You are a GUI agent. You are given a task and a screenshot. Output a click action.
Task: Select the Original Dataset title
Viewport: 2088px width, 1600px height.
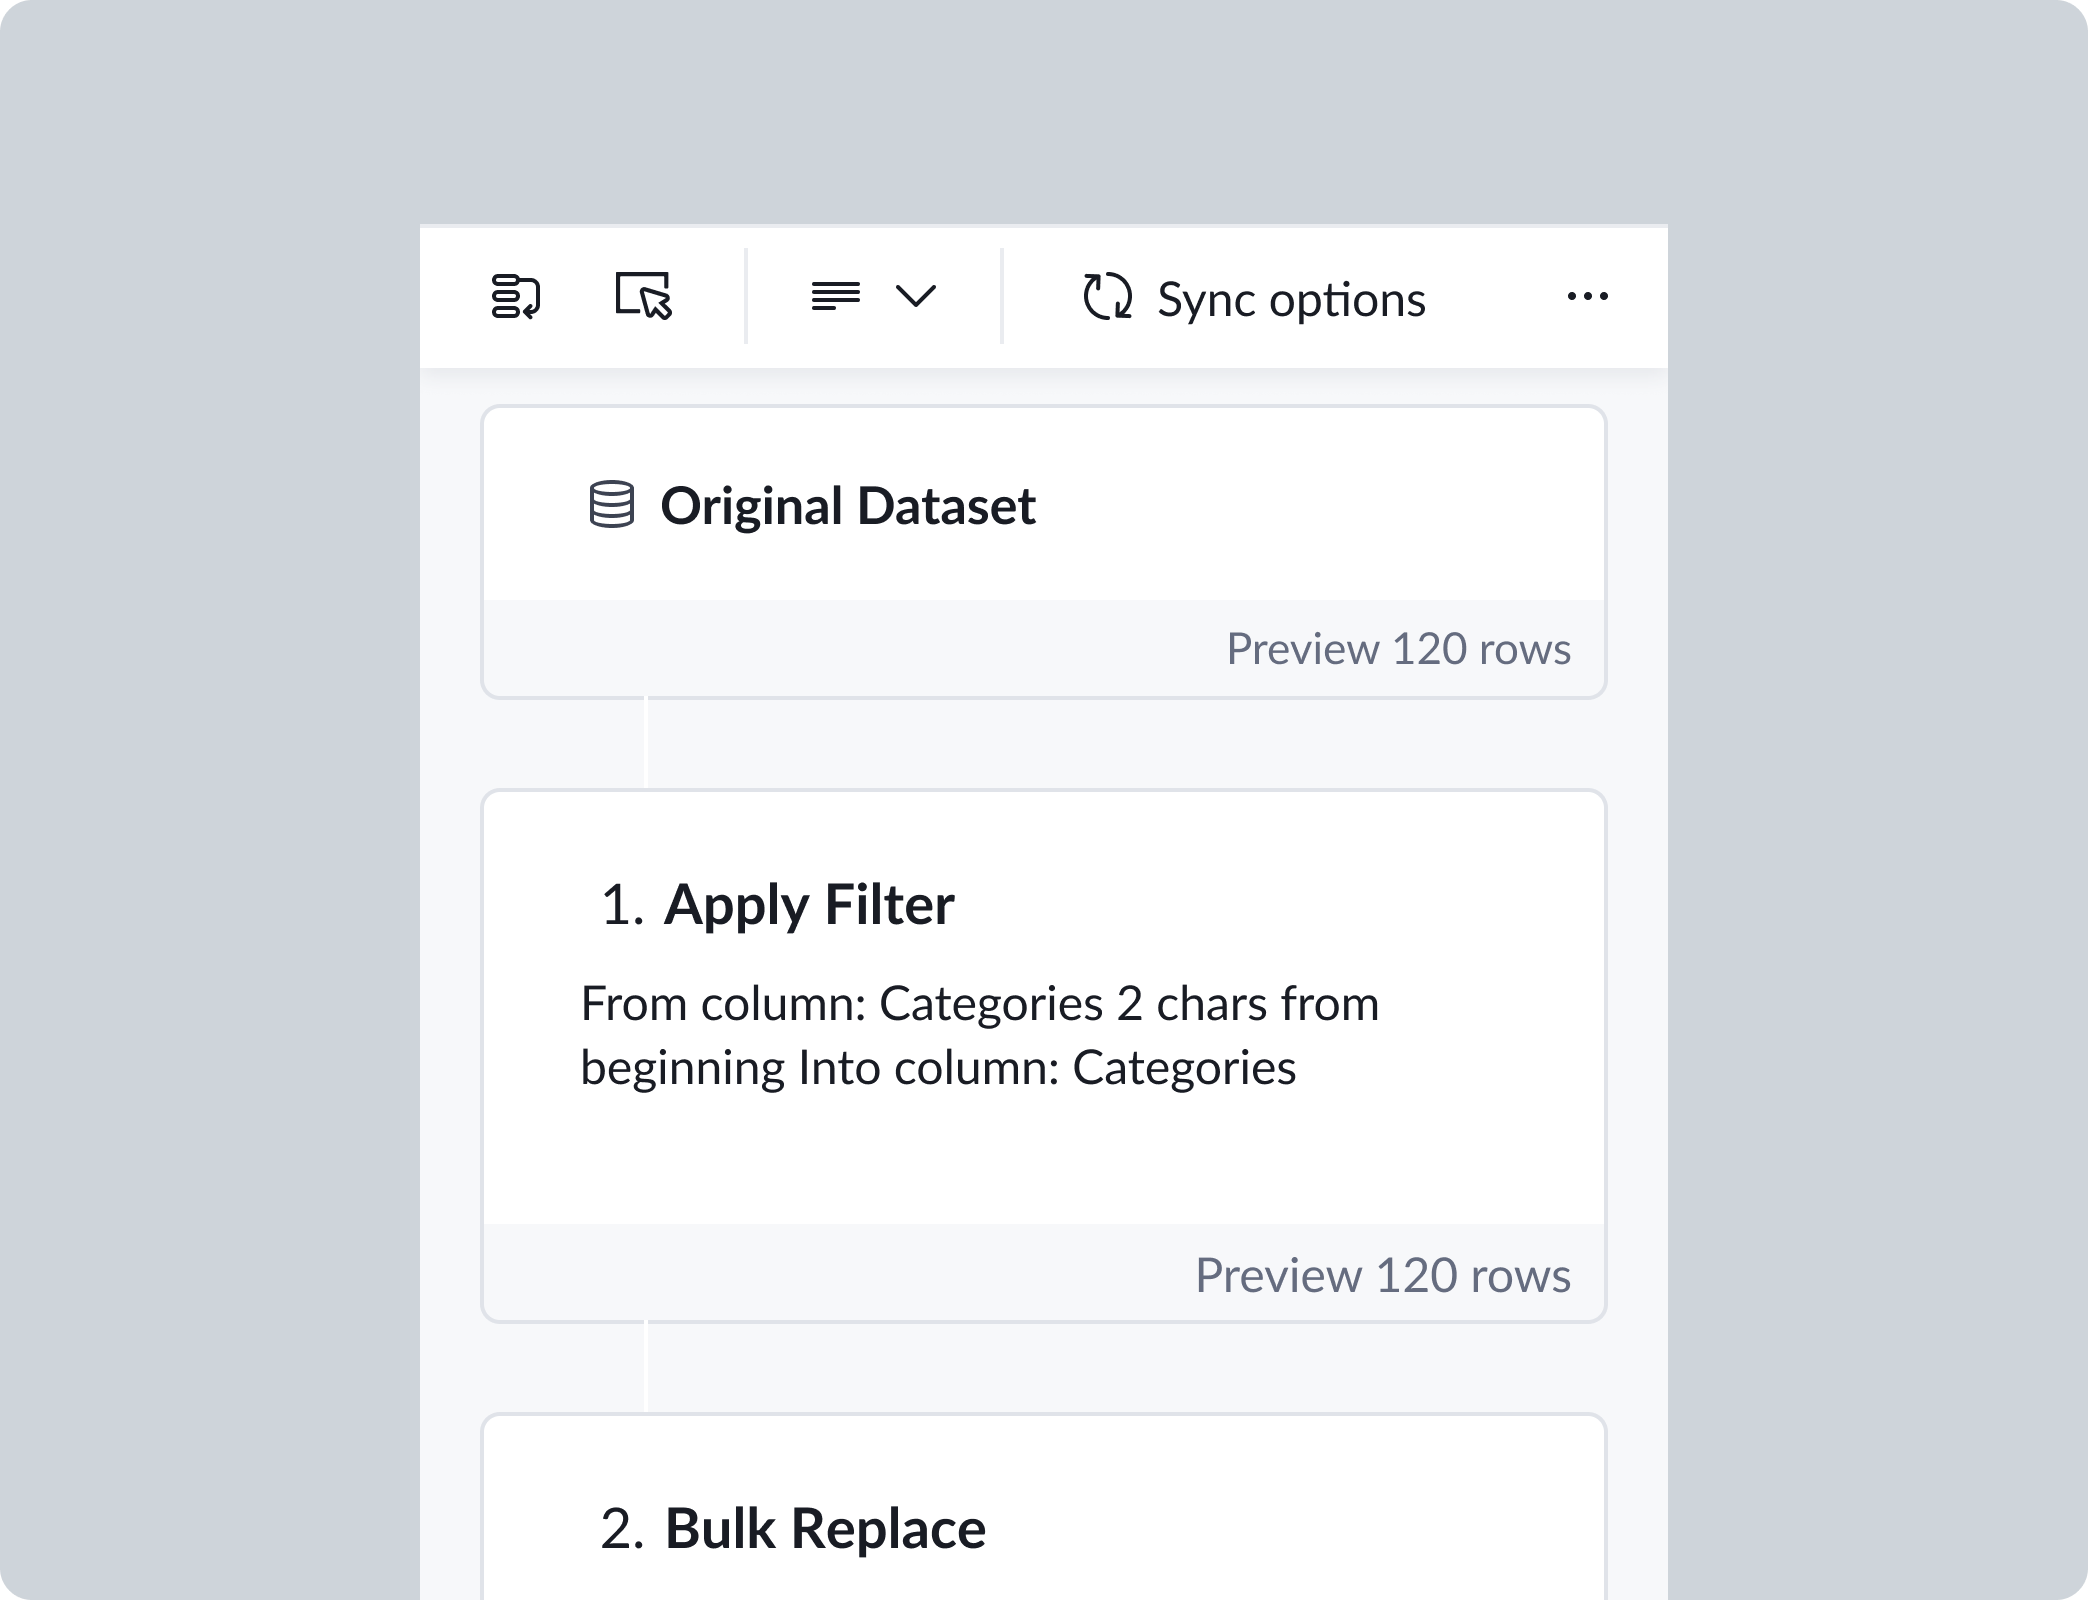[847, 505]
